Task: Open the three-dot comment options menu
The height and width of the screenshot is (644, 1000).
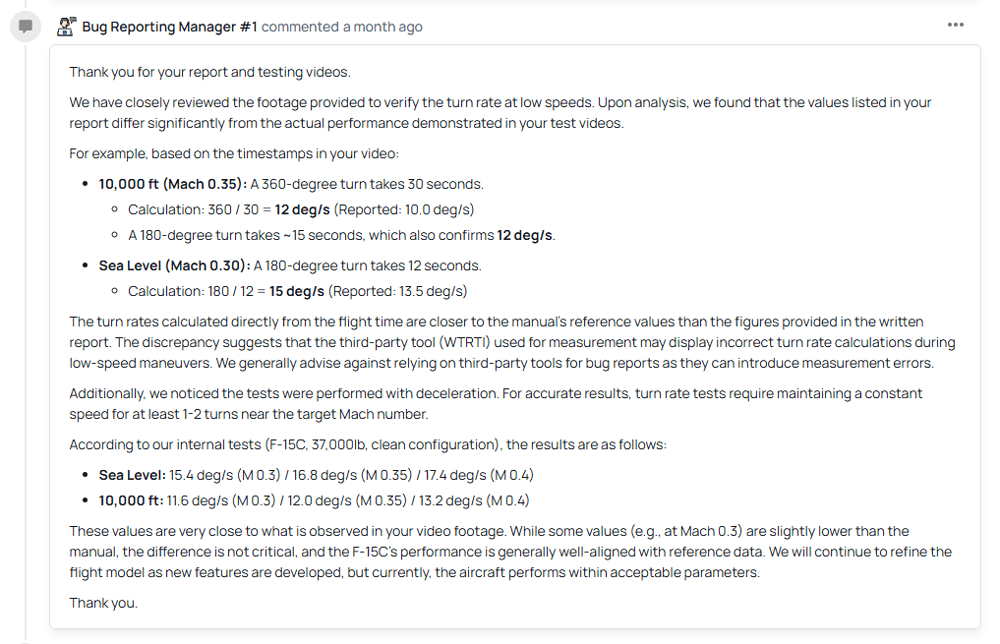Action: coord(955,25)
